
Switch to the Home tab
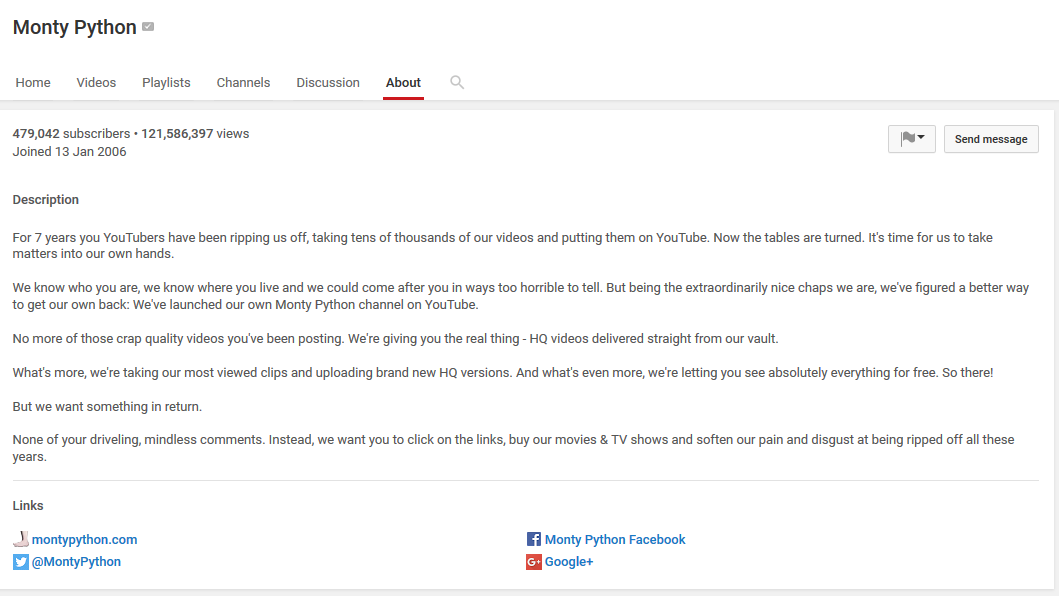tap(33, 82)
